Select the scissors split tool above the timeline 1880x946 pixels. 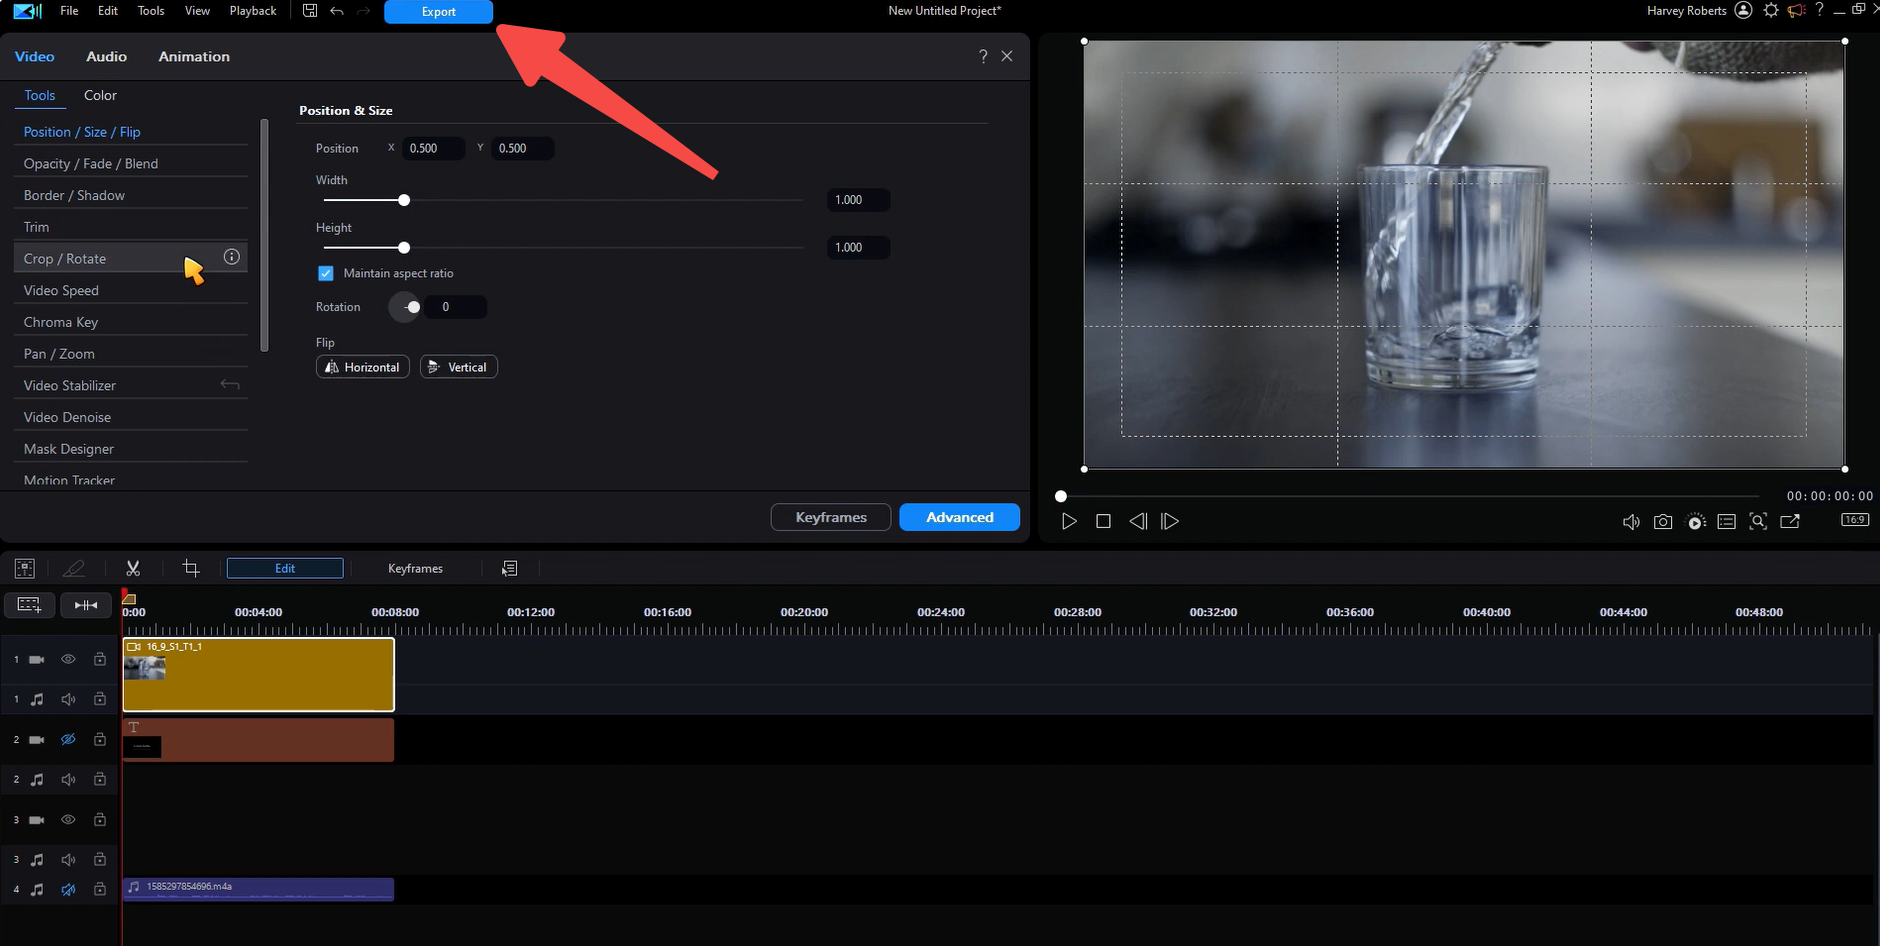(132, 567)
